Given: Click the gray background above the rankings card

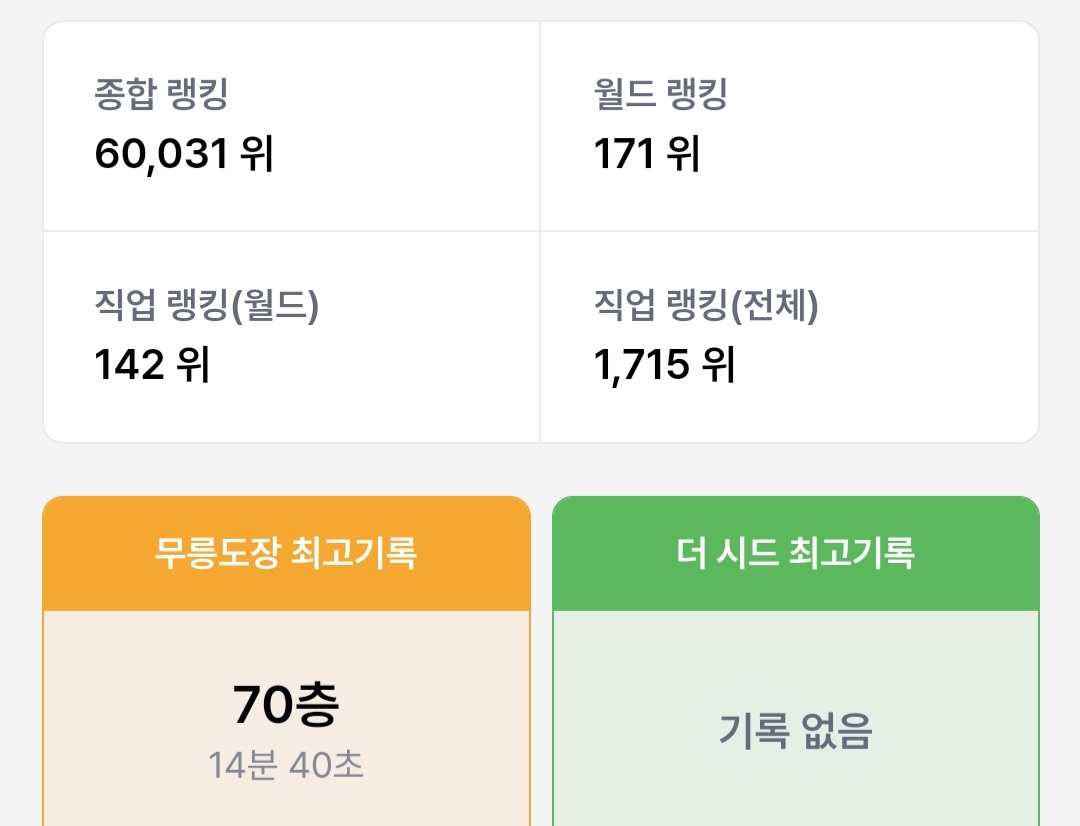Looking at the screenshot, I should [540, 9].
